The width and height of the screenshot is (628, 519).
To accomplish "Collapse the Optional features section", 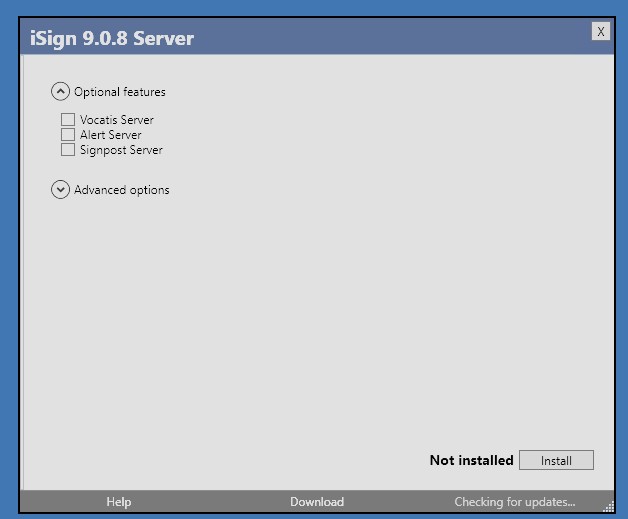I will [x=60, y=92].
